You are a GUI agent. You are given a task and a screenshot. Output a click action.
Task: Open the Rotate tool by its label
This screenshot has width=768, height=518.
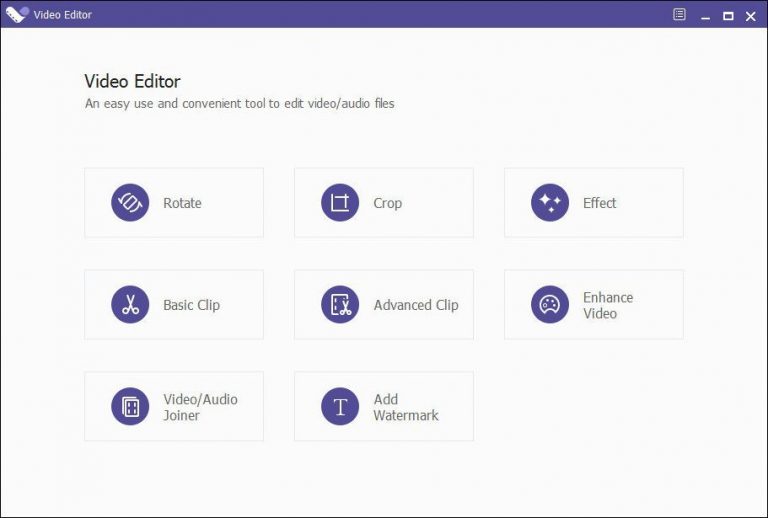pos(182,203)
